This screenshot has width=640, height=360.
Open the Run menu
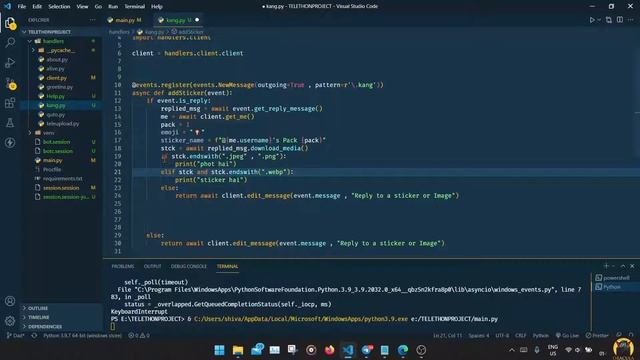tap(113, 7)
